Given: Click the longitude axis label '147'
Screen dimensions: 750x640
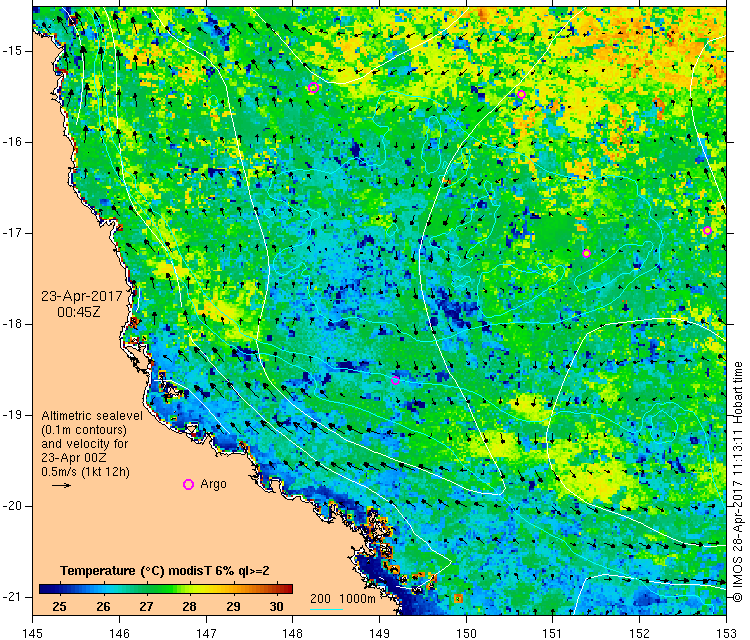Looking at the screenshot, I should pyautogui.click(x=206, y=633).
